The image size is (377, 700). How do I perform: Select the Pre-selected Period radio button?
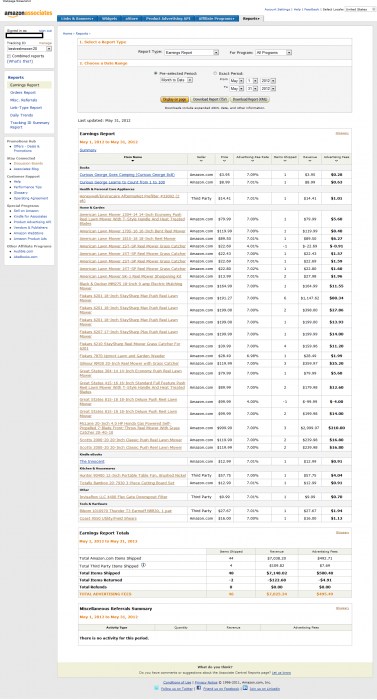tap(155, 73)
